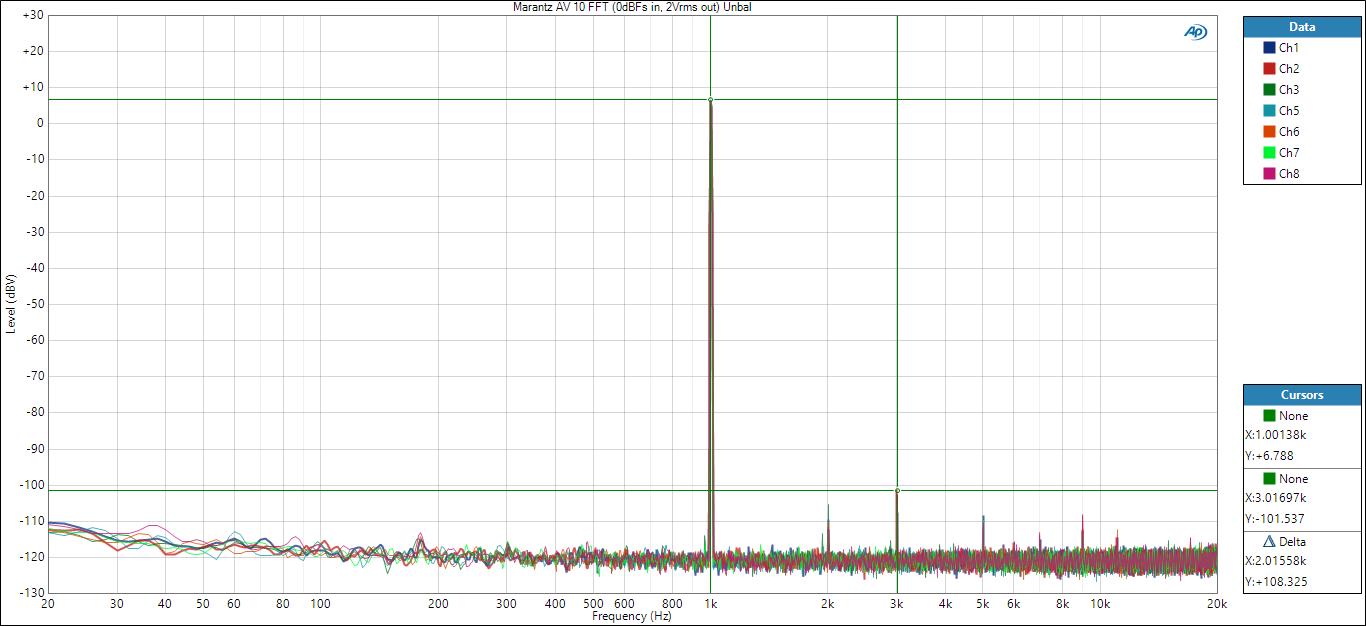Viewport: 1366px width, 626px height.
Task: Click the Ch1 dark blue color swatch
Action: pyautogui.click(x=1269, y=48)
